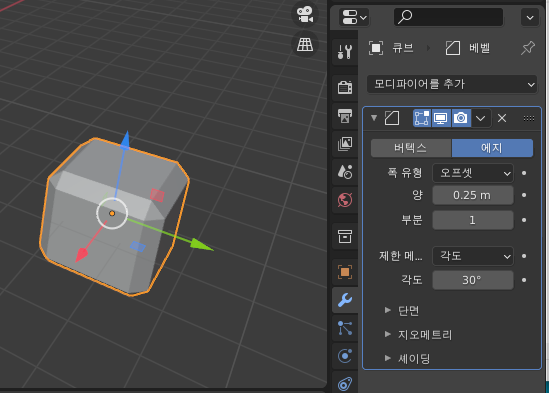Open the View Layer properties tab

pos(345,144)
